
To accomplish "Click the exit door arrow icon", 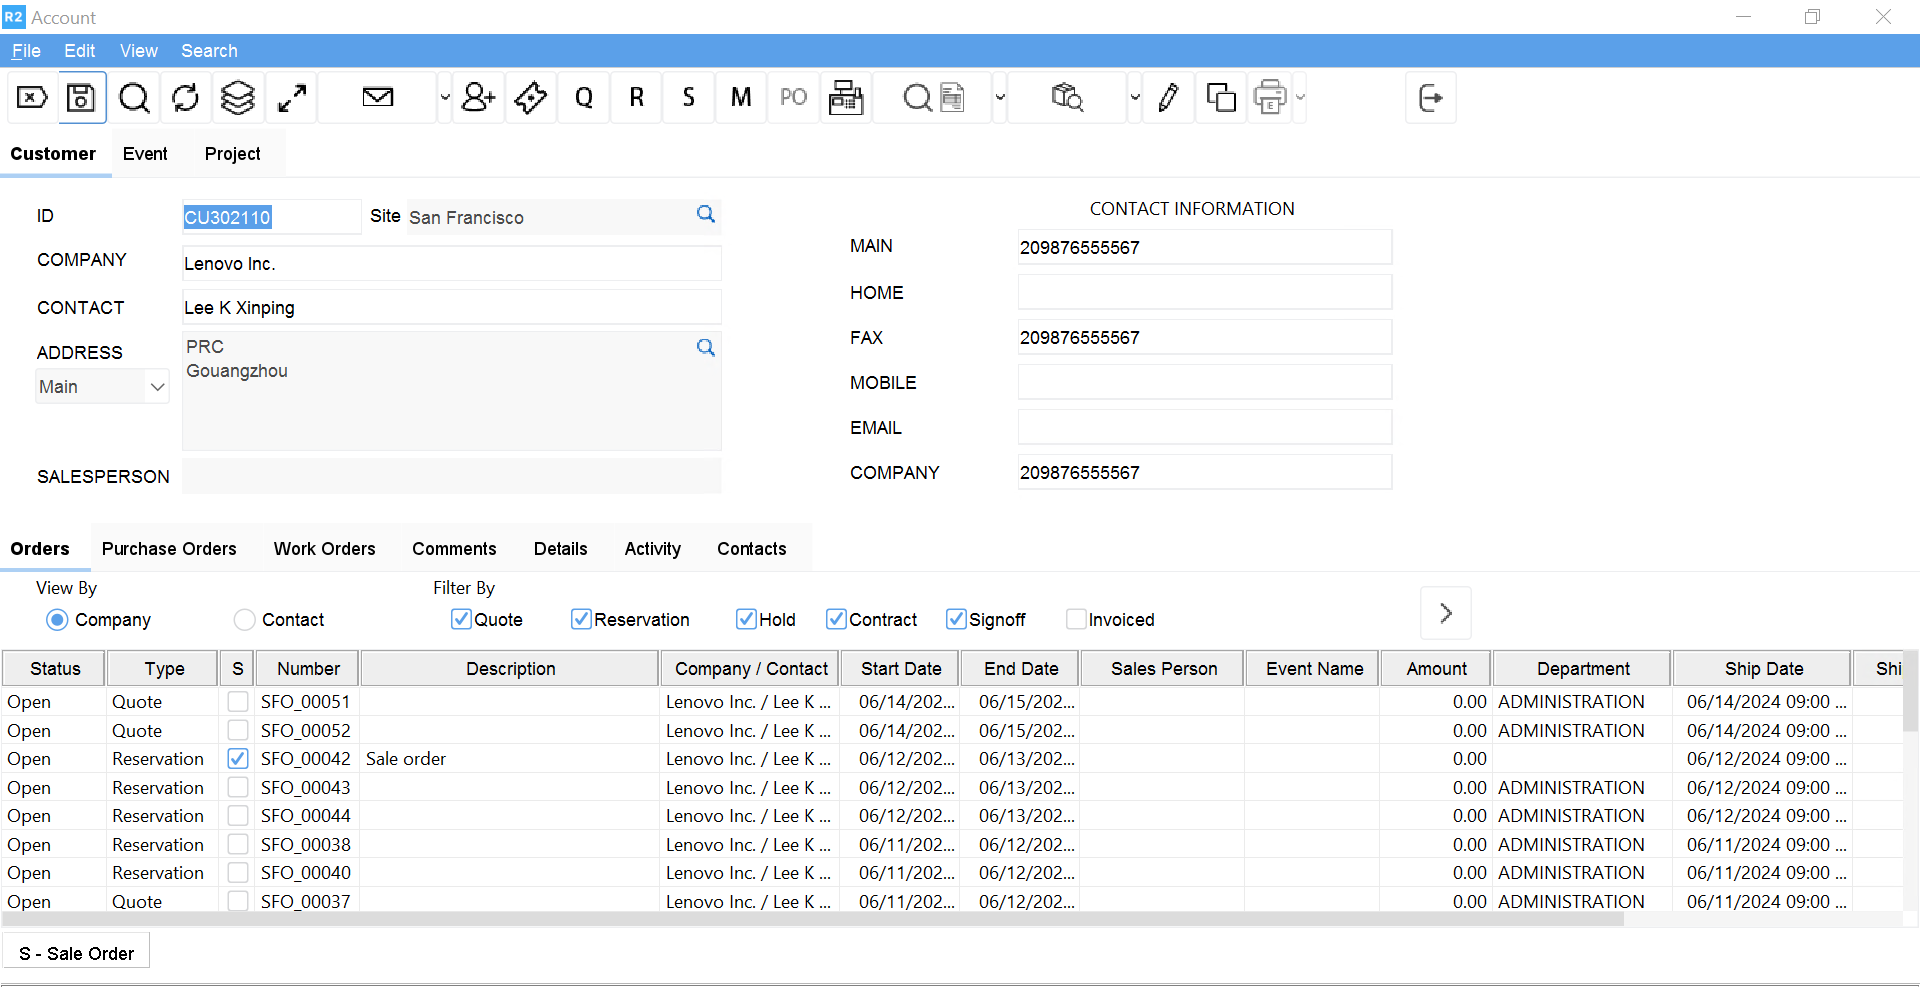I will tap(1430, 98).
